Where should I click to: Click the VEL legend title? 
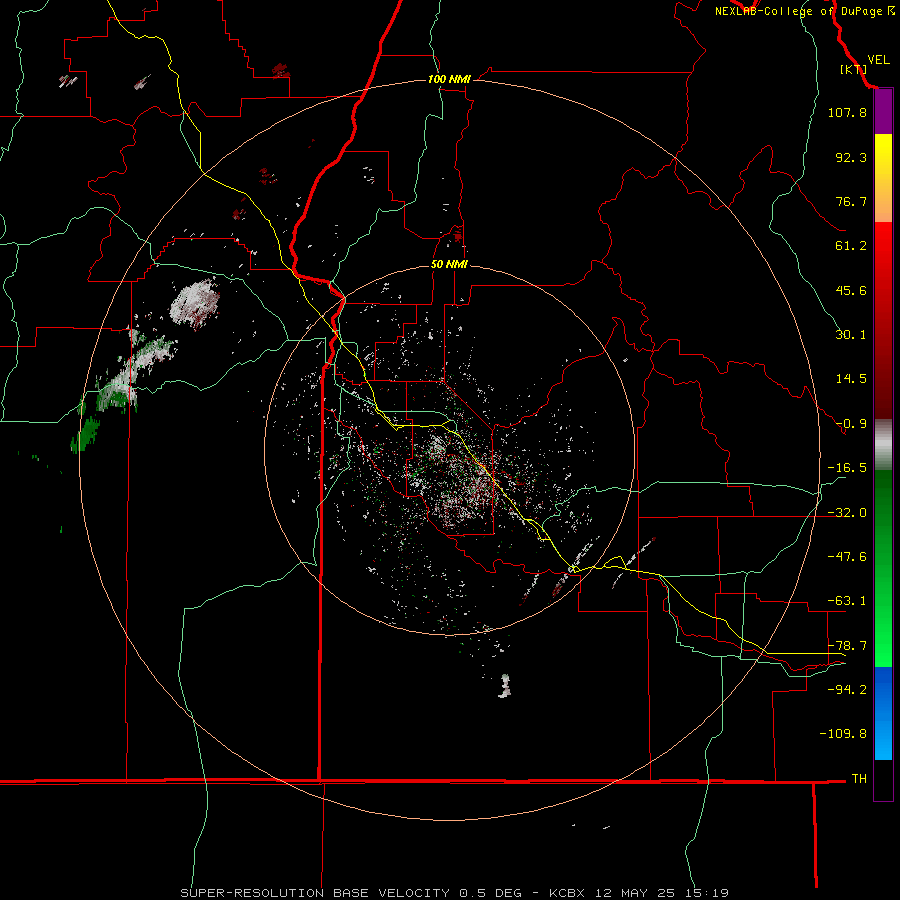pyautogui.click(x=878, y=60)
